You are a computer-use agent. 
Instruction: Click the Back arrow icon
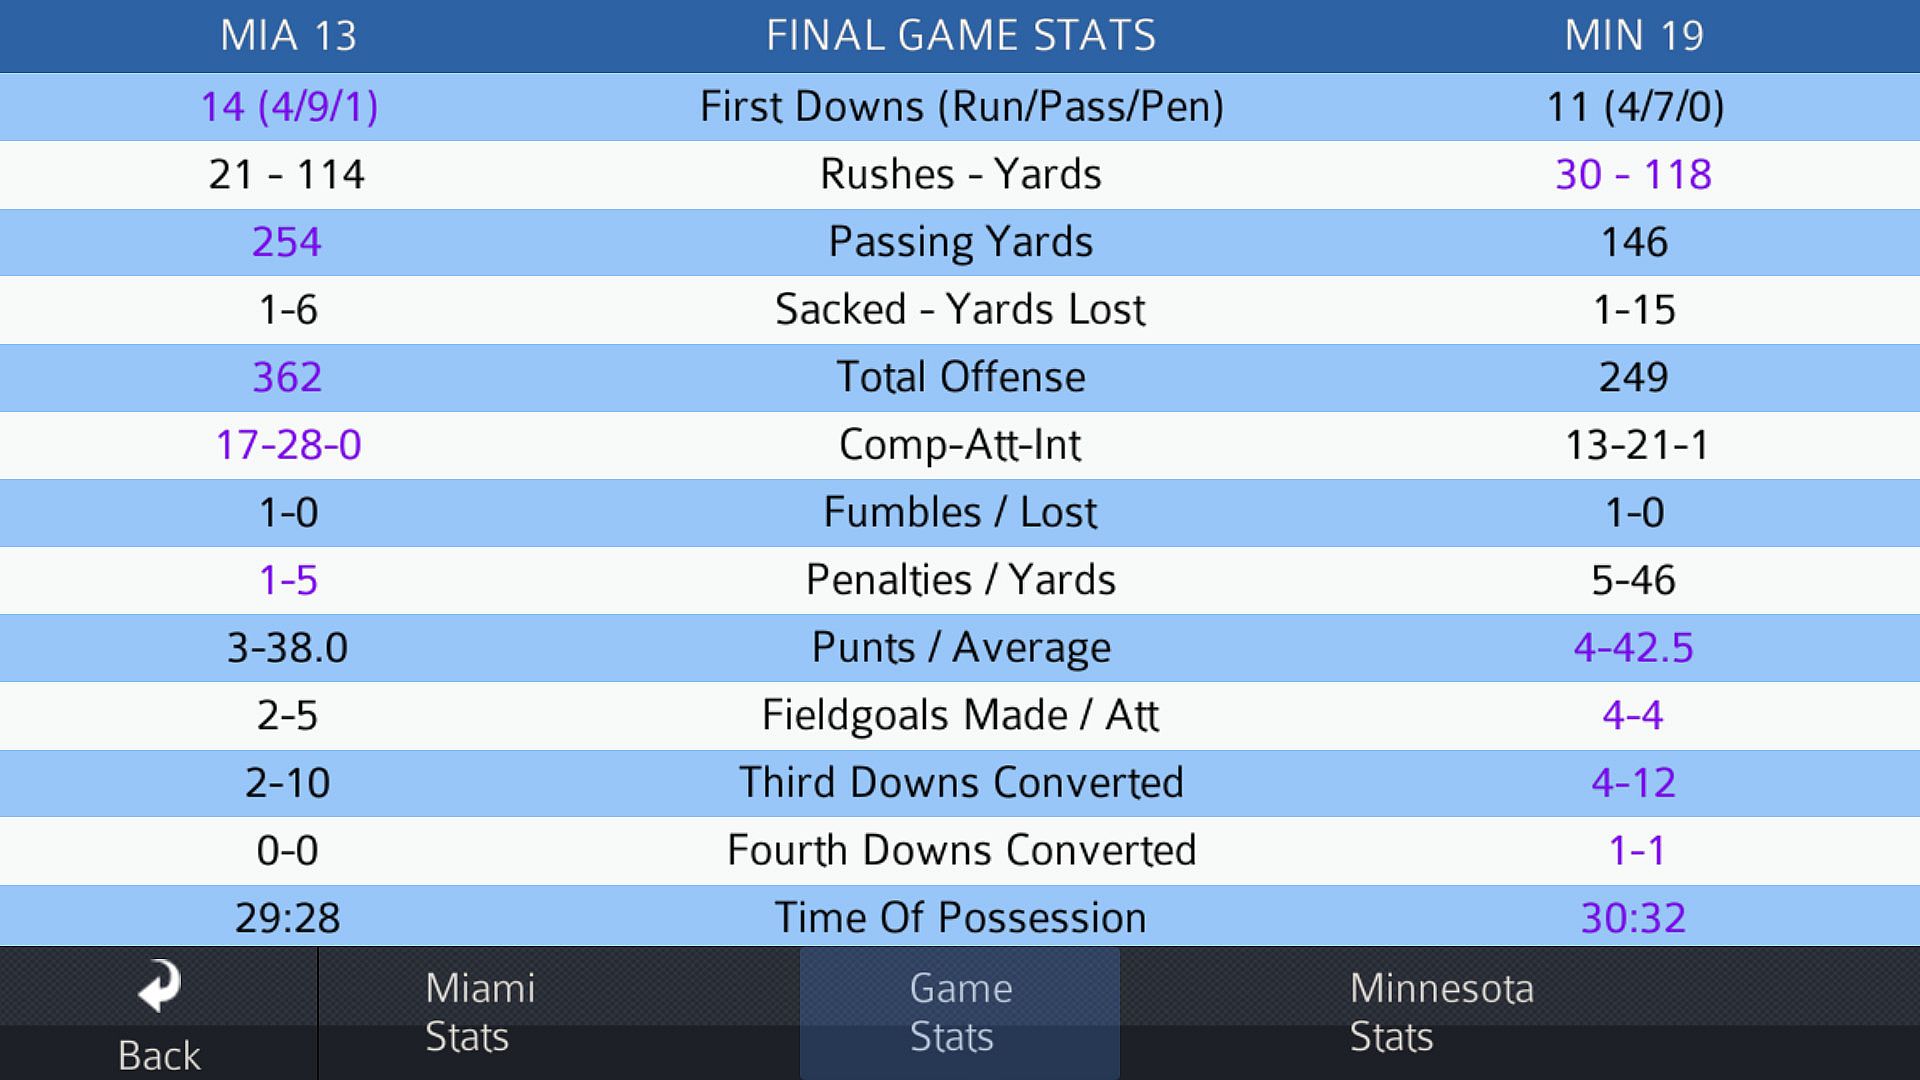159,988
